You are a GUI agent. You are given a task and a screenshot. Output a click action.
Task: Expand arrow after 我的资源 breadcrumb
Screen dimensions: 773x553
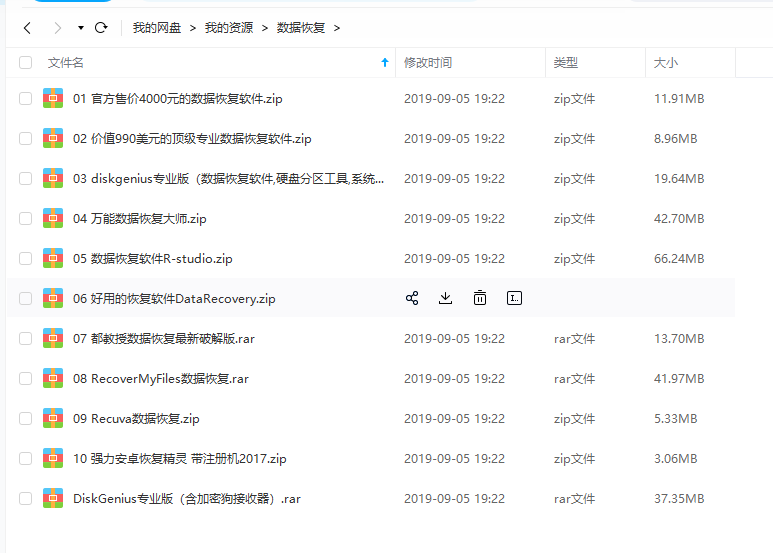(265, 29)
